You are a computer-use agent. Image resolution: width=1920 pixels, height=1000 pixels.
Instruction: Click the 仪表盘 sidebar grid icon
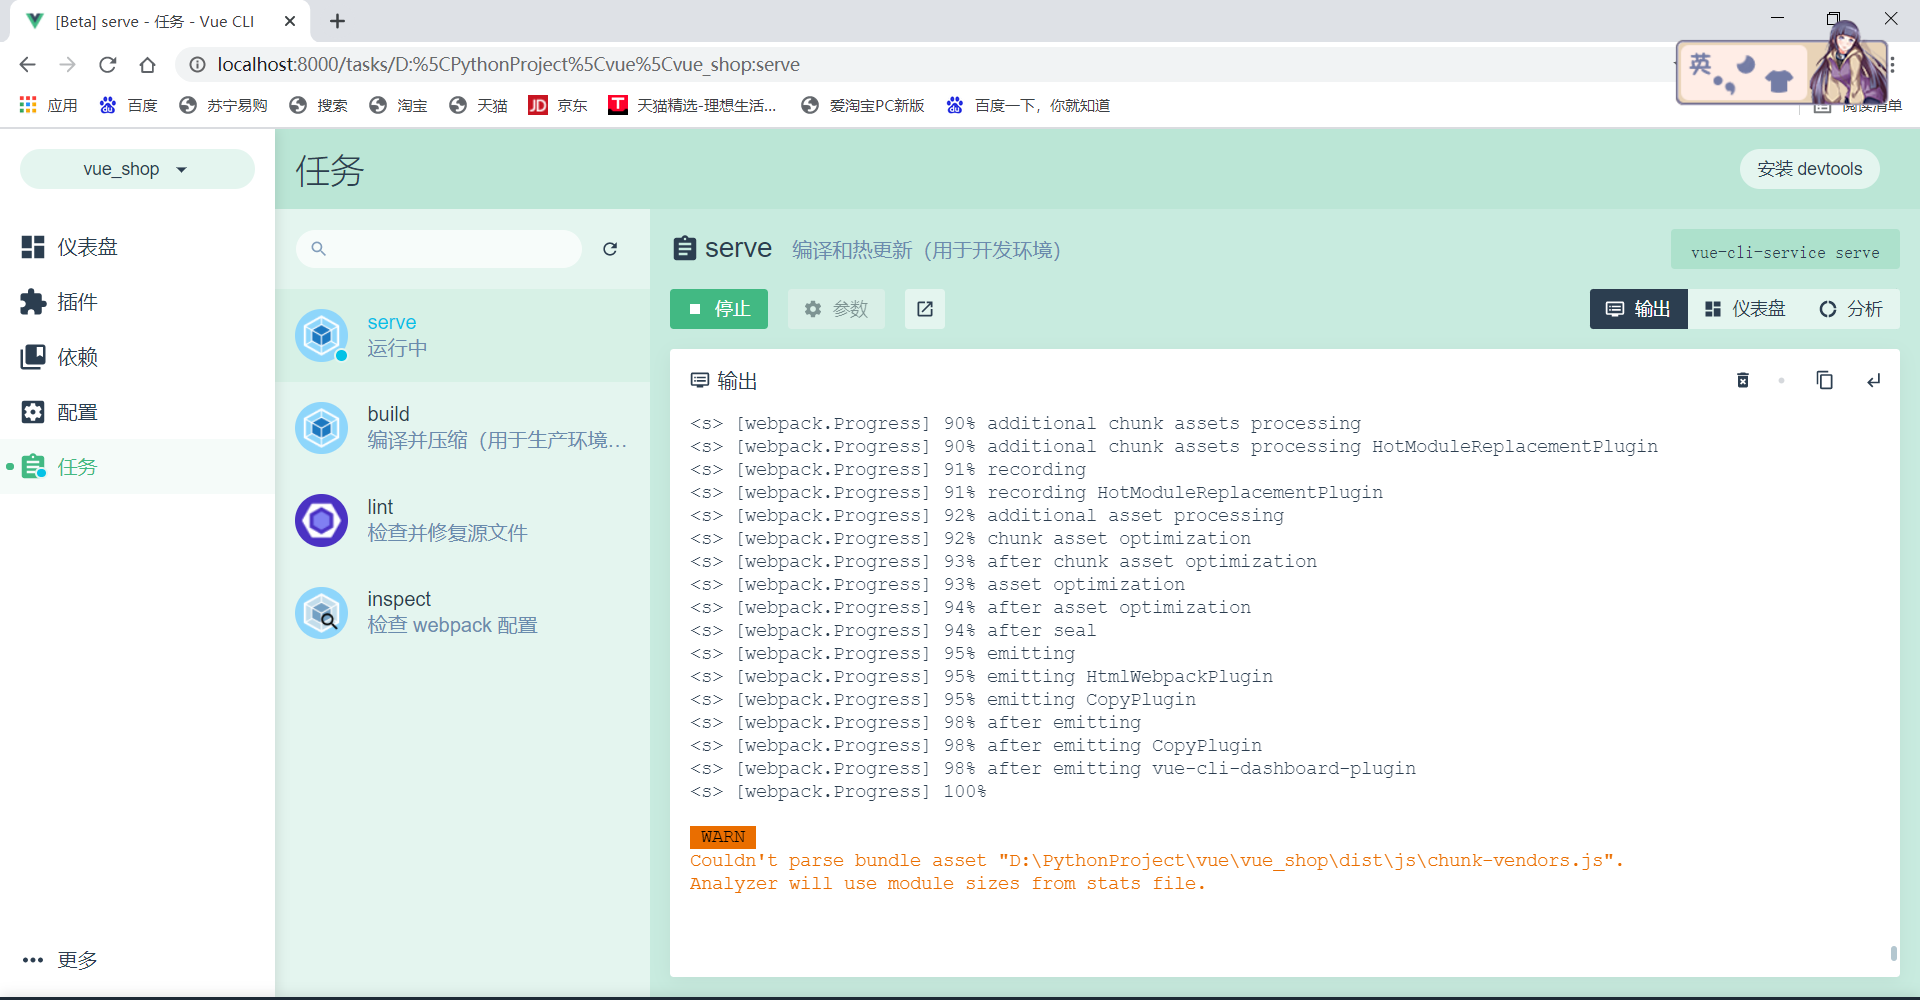tap(33, 247)
